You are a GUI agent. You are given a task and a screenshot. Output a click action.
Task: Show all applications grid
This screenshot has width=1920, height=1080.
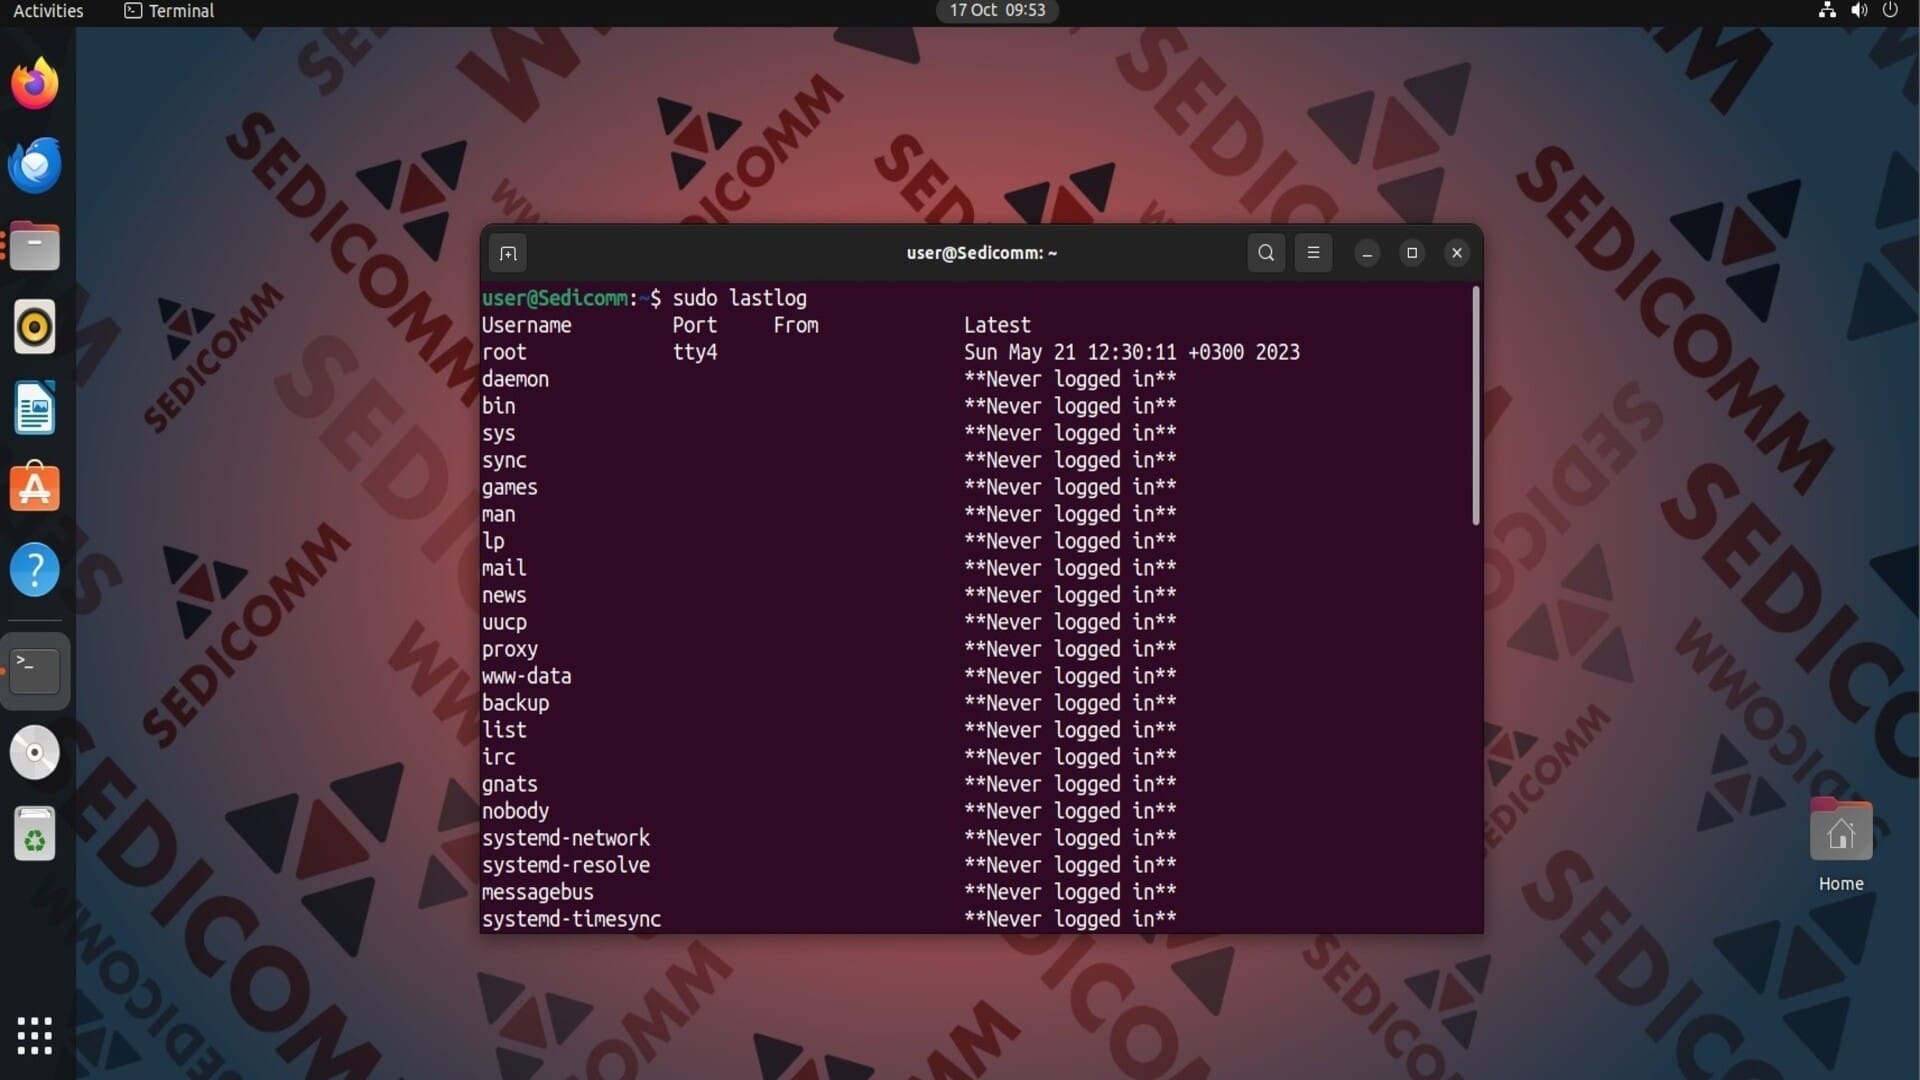coord(35,1036)
